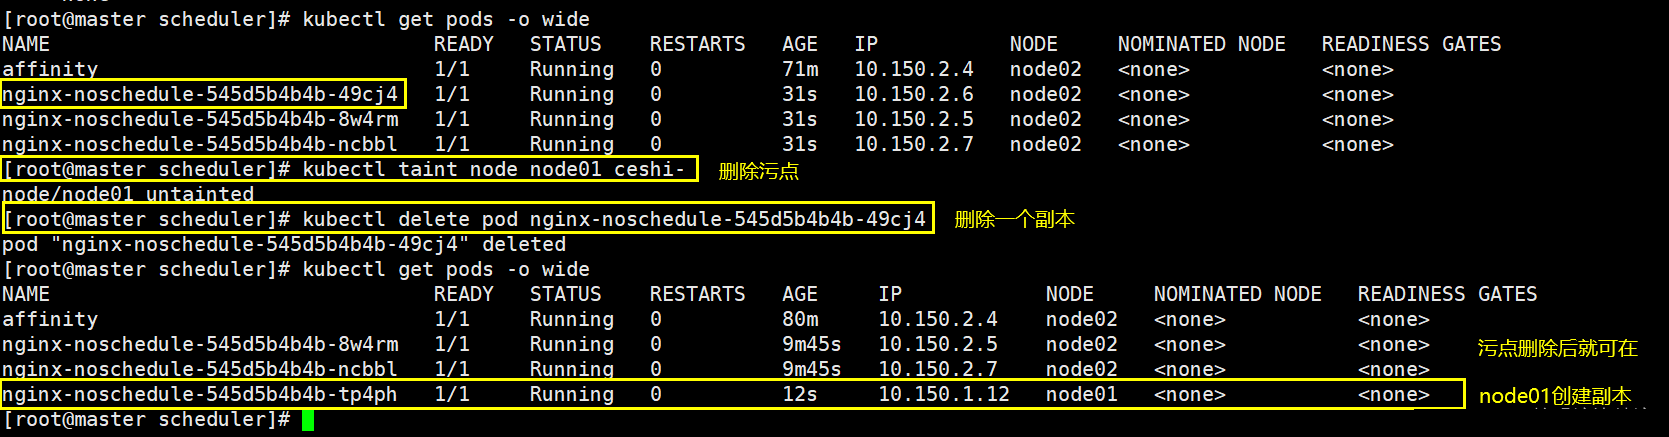Click the pod deleted confirmation message

point(284,245)
